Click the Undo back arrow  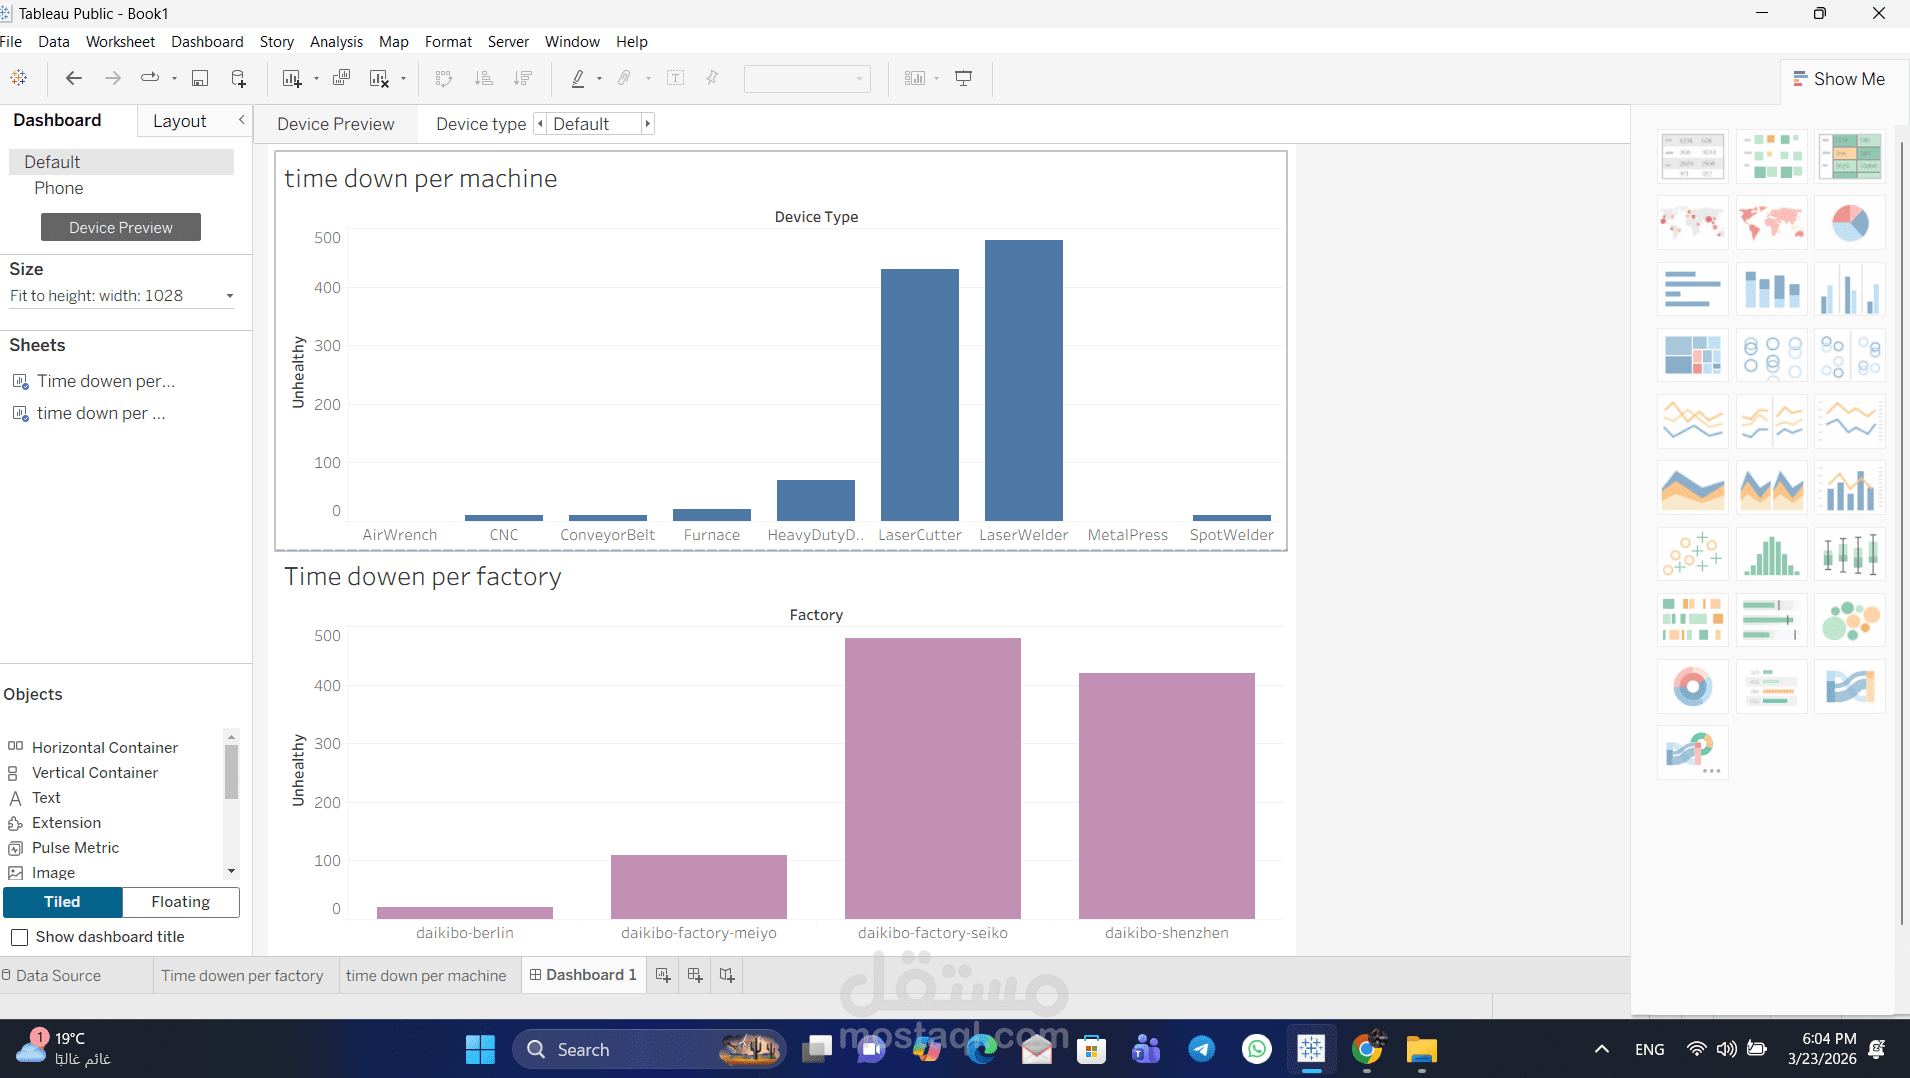[73, 78]
